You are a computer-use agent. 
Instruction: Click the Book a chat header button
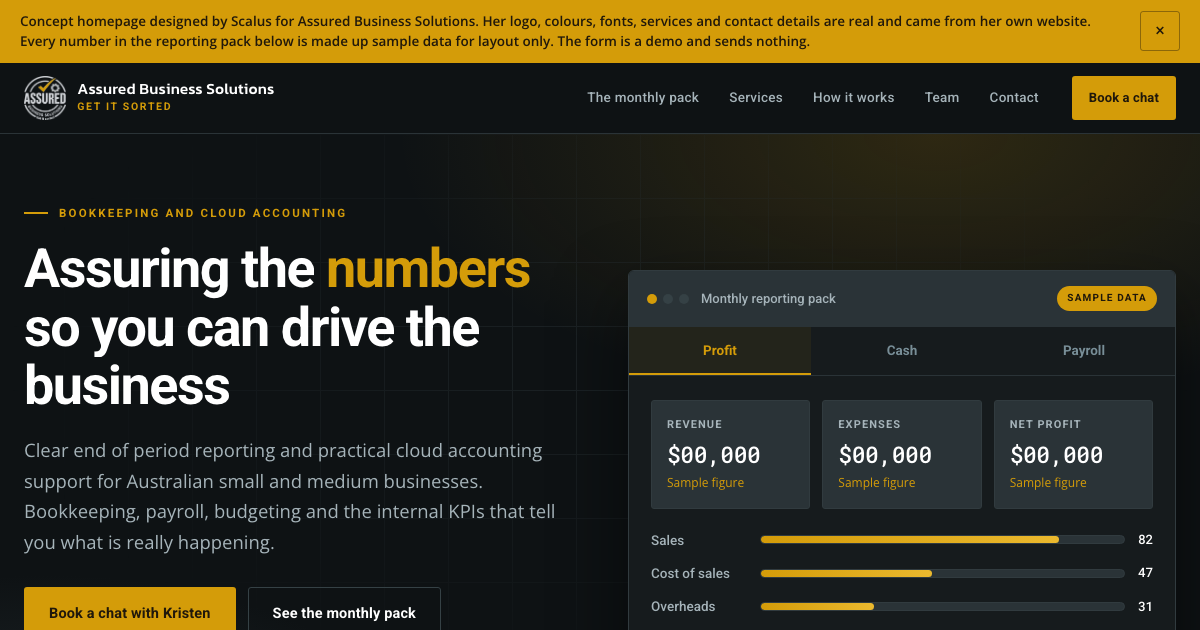tap(1124, 98)
